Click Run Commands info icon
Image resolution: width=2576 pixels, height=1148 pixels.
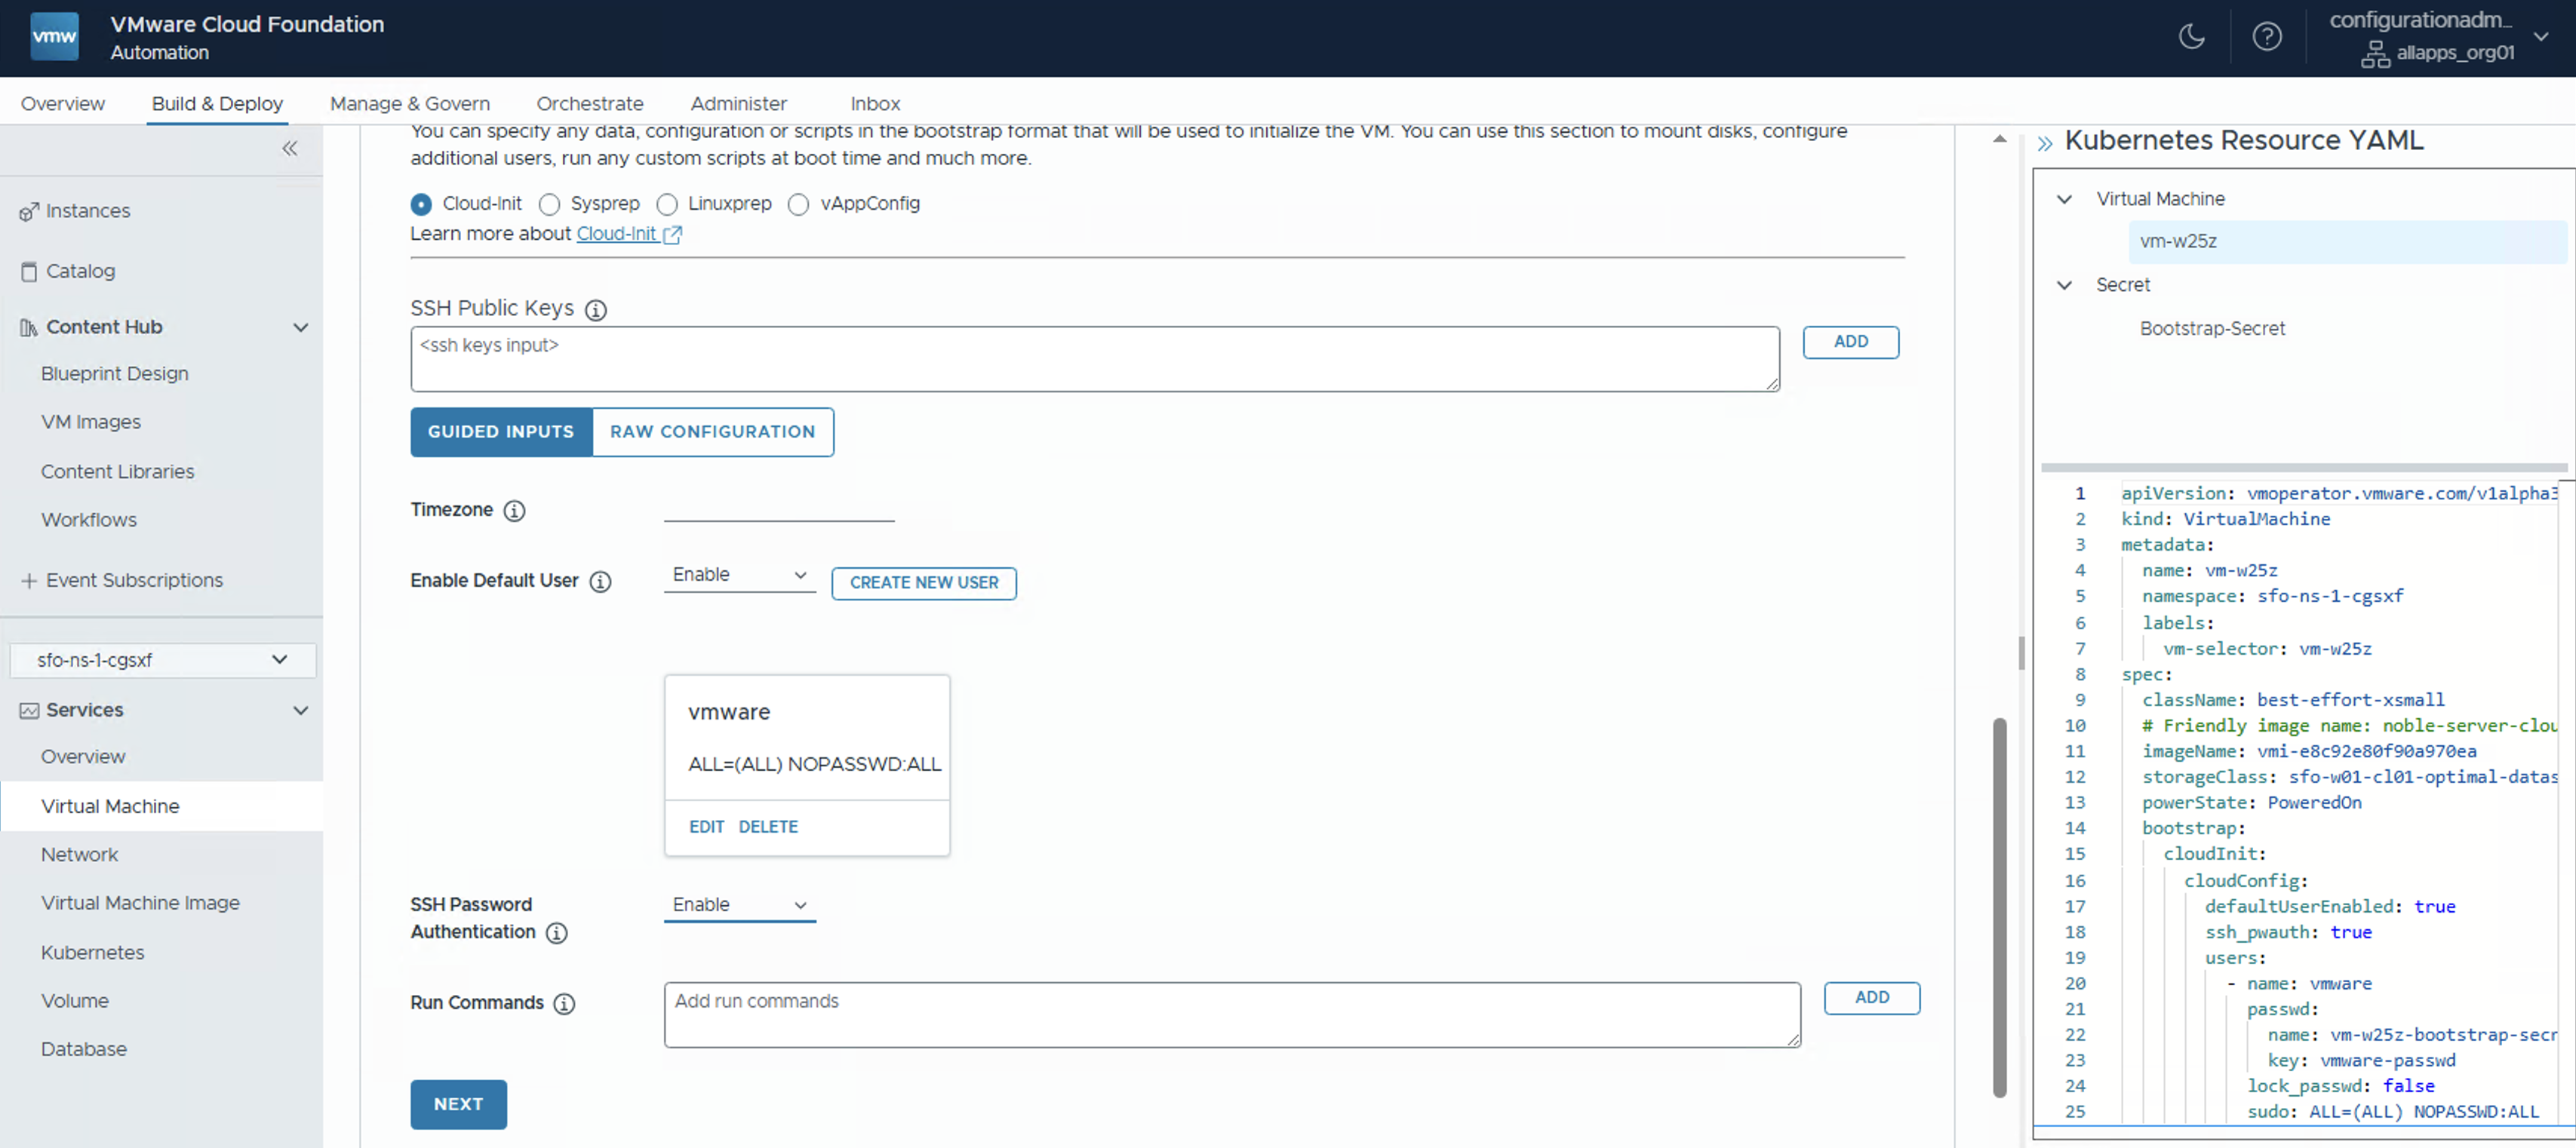point(564,1004)
